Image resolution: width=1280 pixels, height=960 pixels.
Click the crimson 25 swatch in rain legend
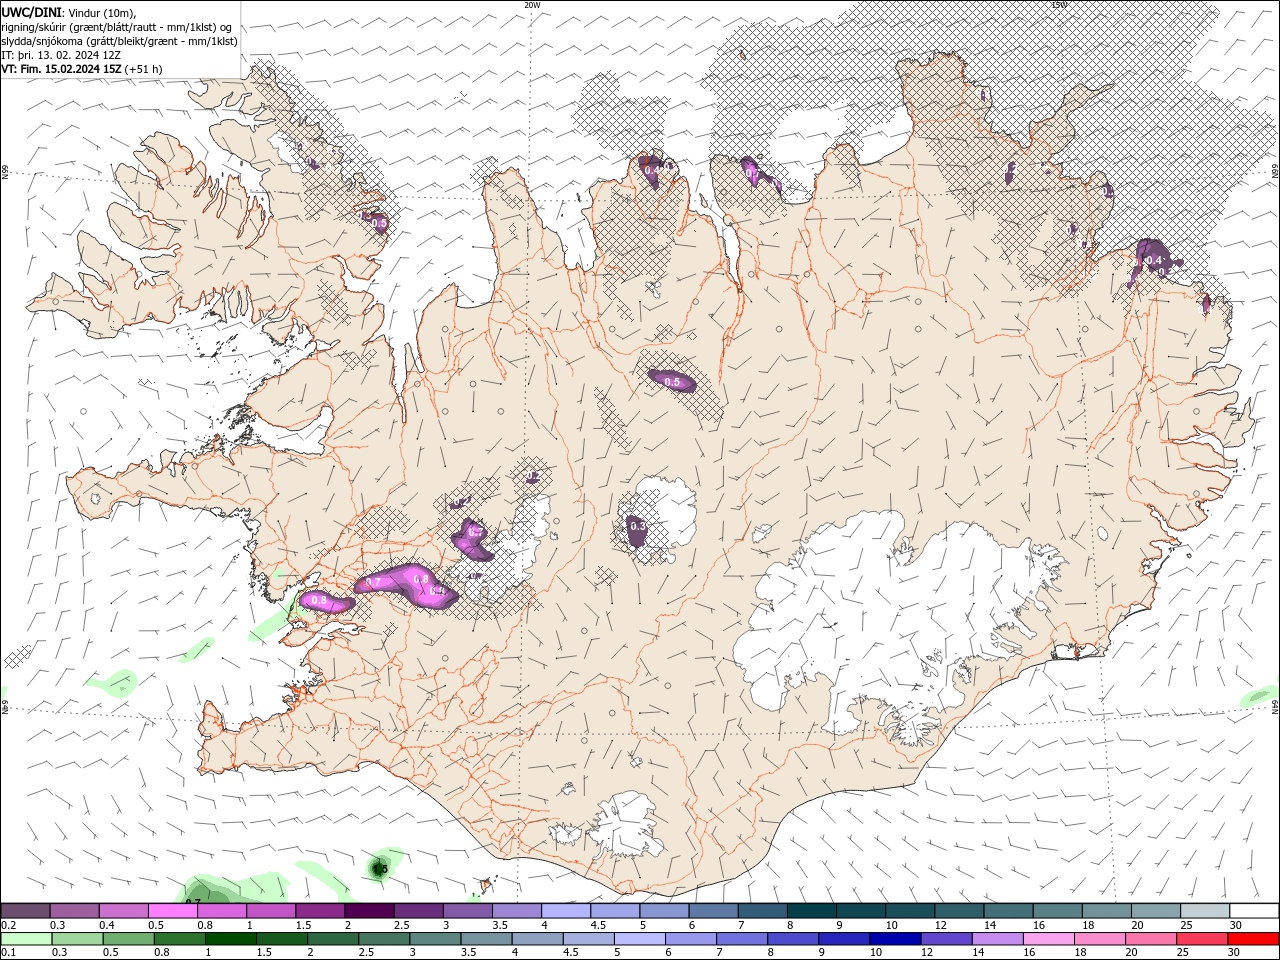tap(1202, 939)
